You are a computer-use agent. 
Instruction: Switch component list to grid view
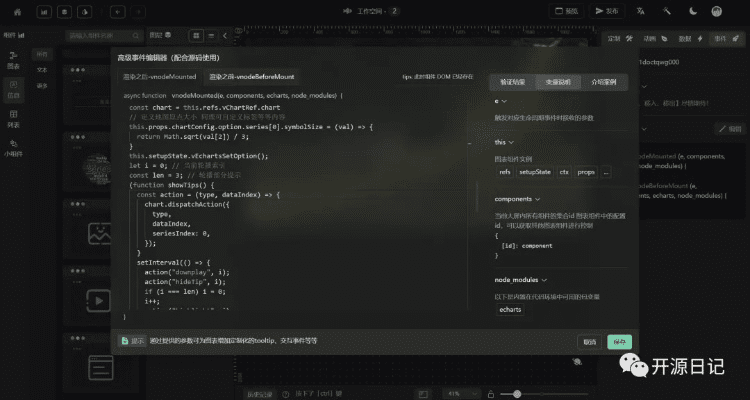point(196,35)
